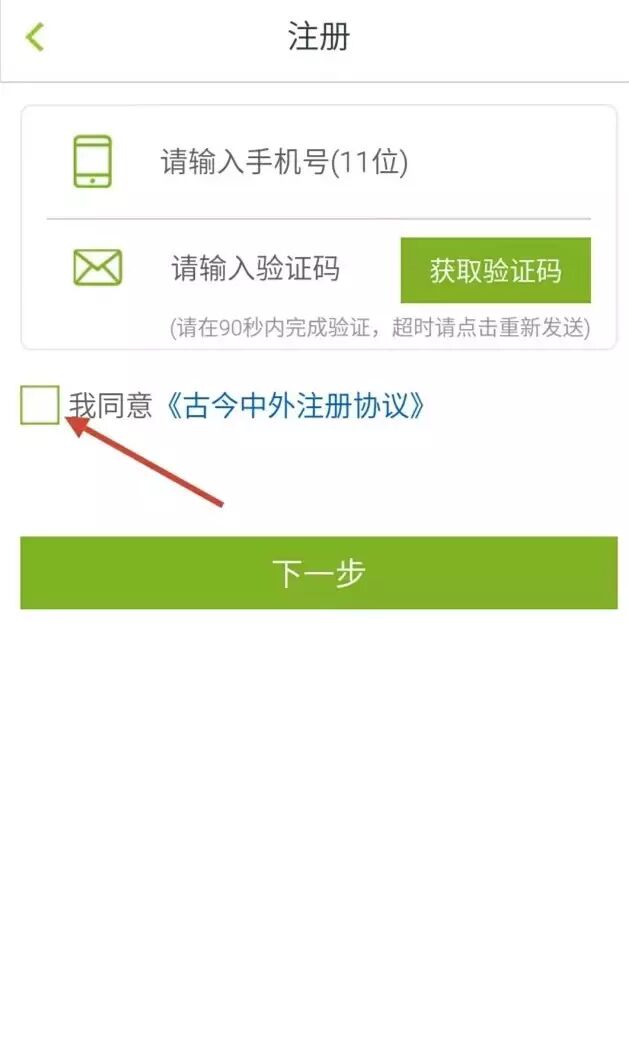This screenshot has width=629, height=1064.
Task: Focus the 请输入验证码 input field
Action: pos(282,268)
